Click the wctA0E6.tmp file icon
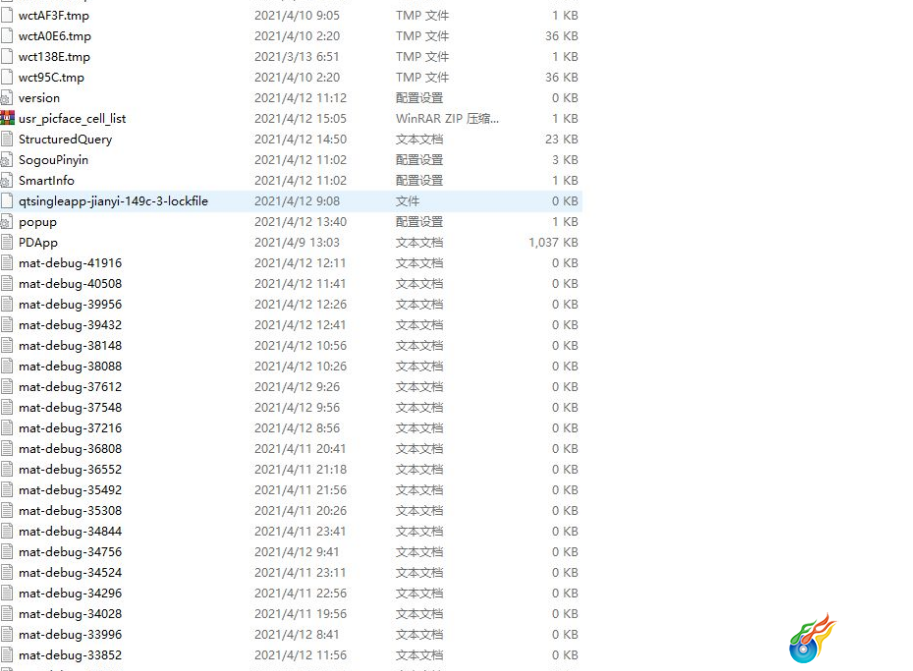Viewport: 913px width, 671px height. pos(7,36)
